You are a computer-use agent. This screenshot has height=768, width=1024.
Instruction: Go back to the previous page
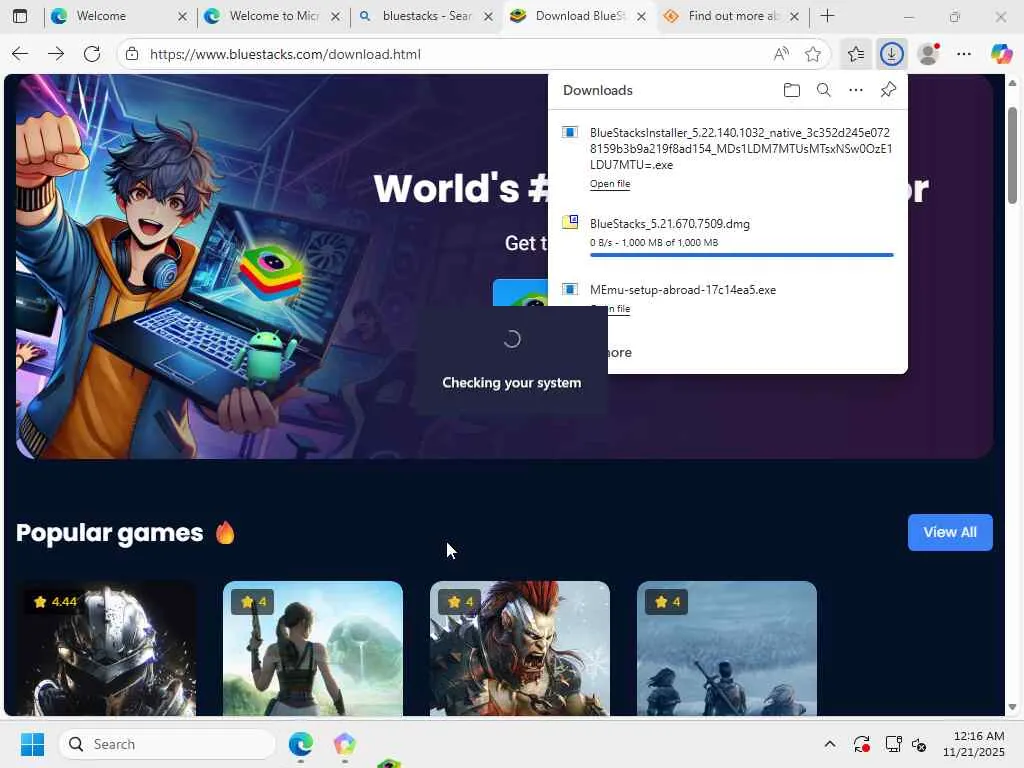(20, 54)
